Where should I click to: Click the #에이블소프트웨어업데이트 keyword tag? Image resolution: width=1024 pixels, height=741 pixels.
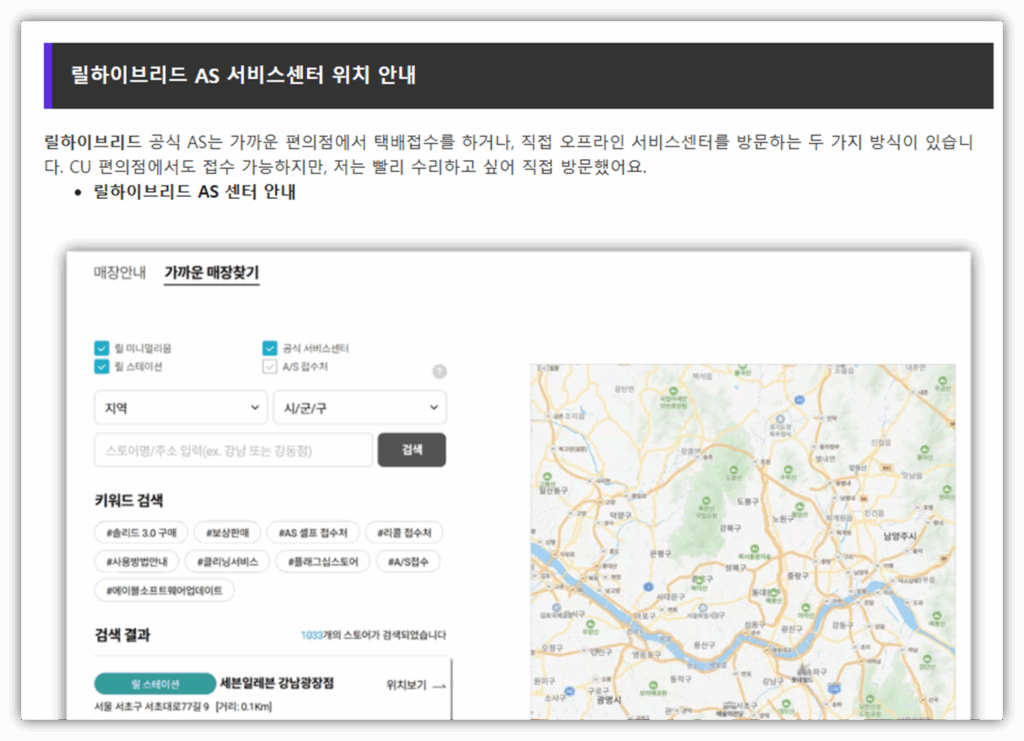coord(165,590)
